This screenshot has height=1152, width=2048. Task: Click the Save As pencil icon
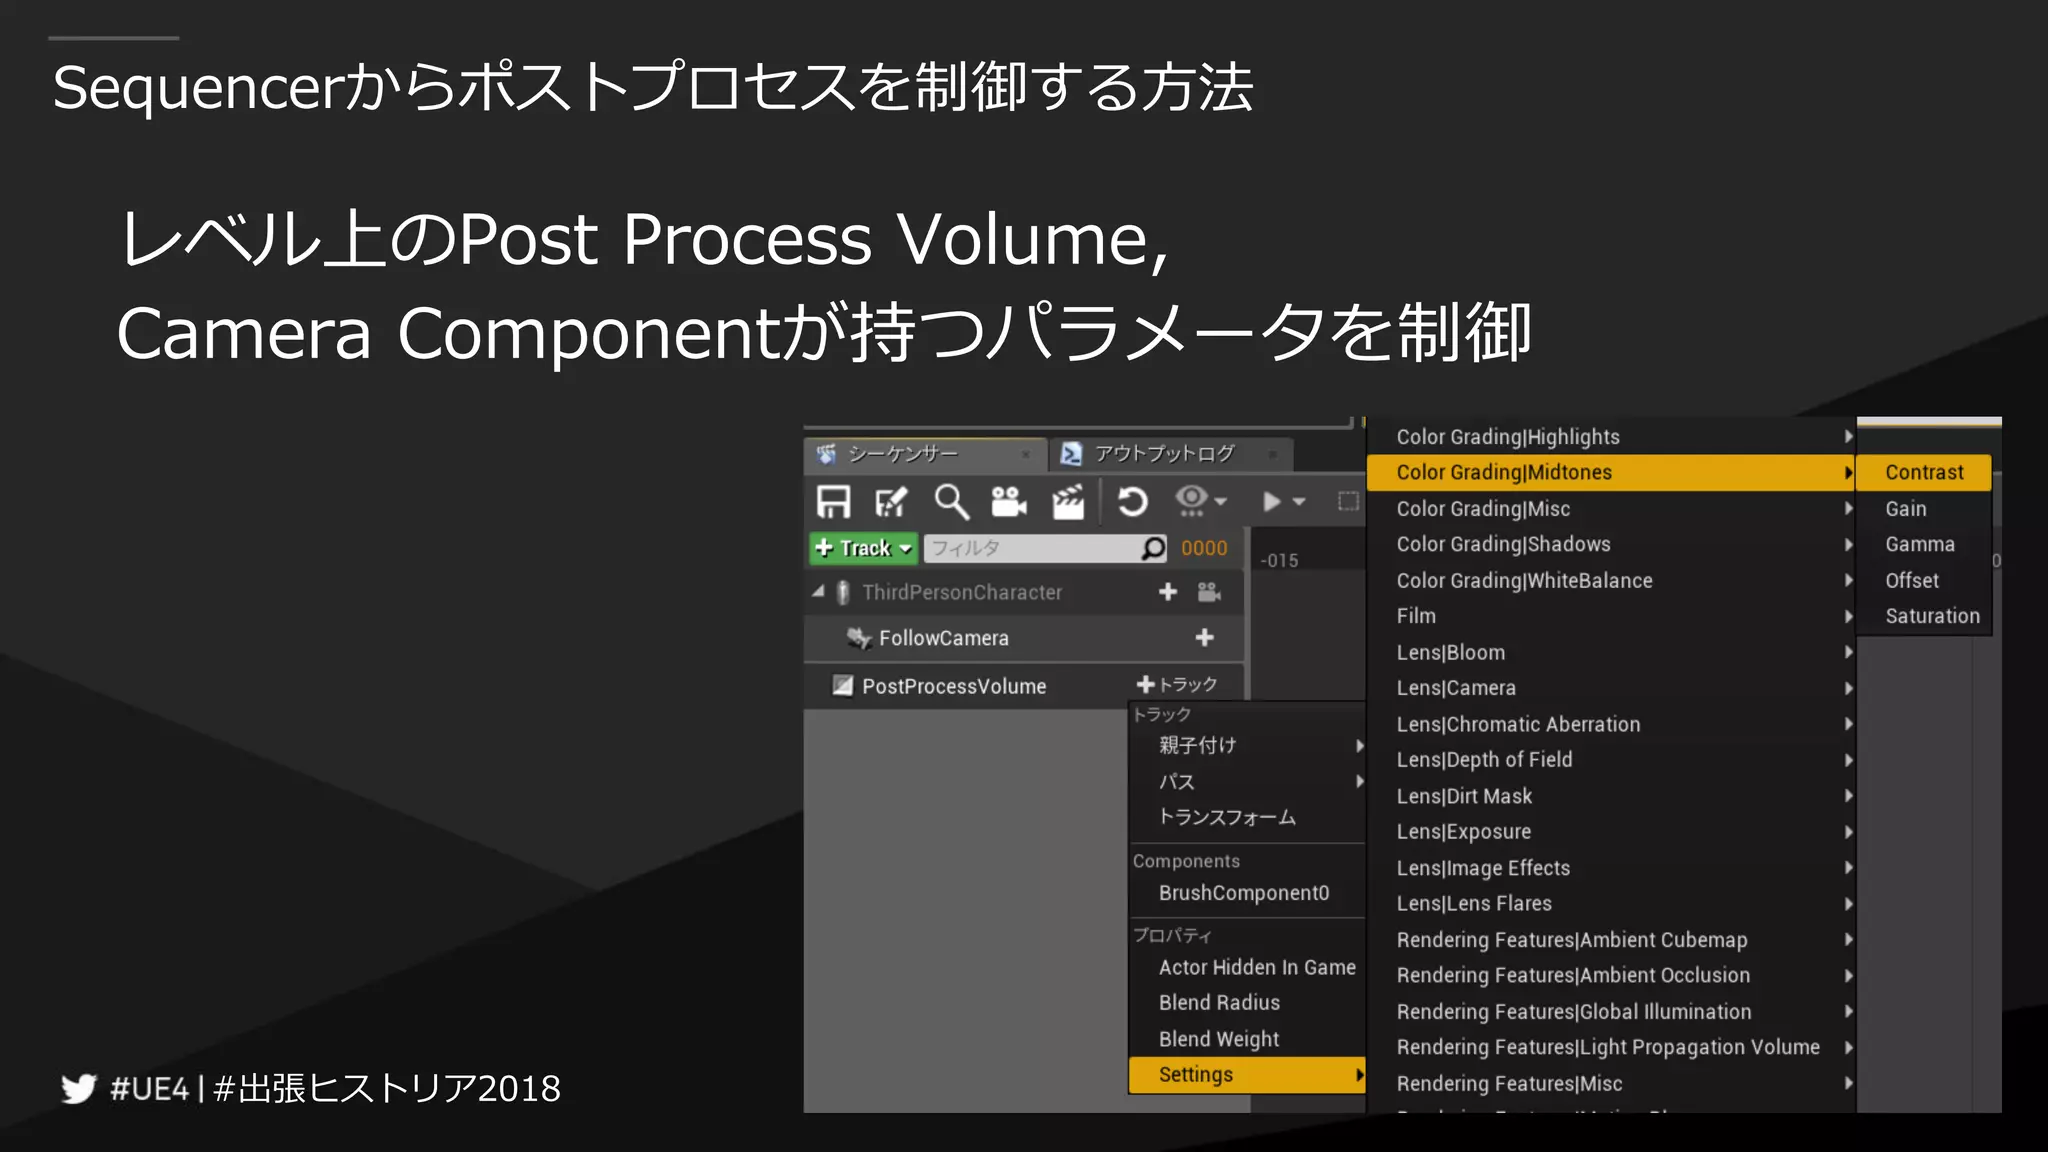click(x=890, y=502)
